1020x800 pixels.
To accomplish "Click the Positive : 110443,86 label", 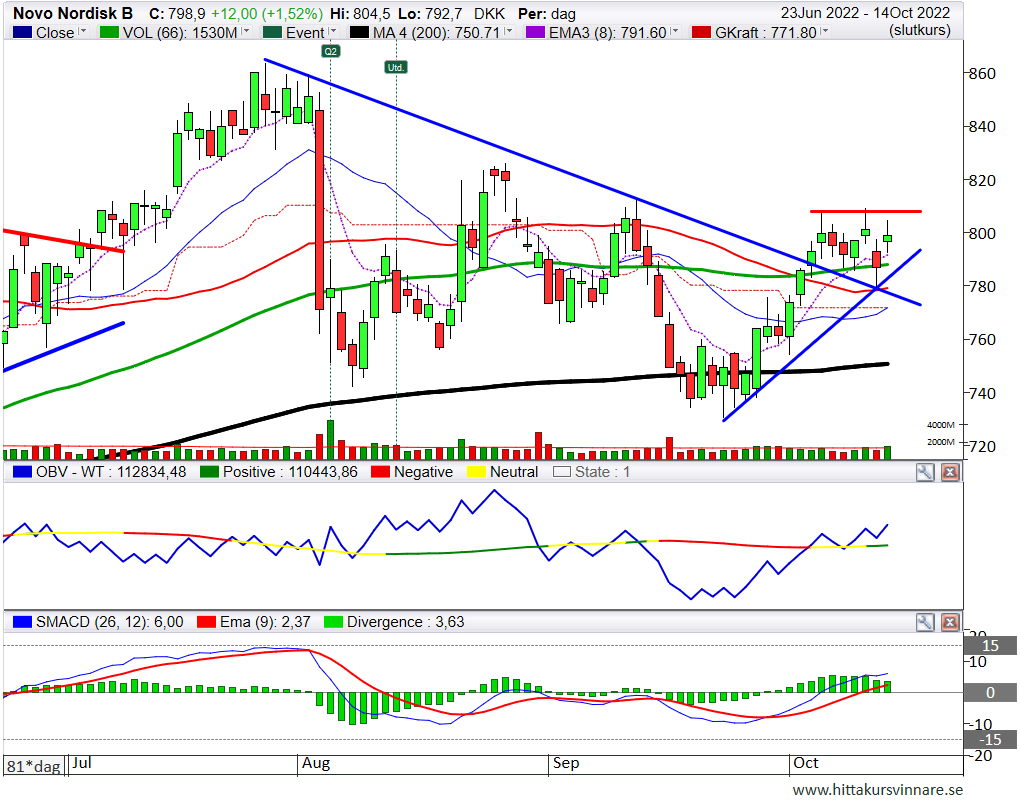I will [x=290, y=472].
